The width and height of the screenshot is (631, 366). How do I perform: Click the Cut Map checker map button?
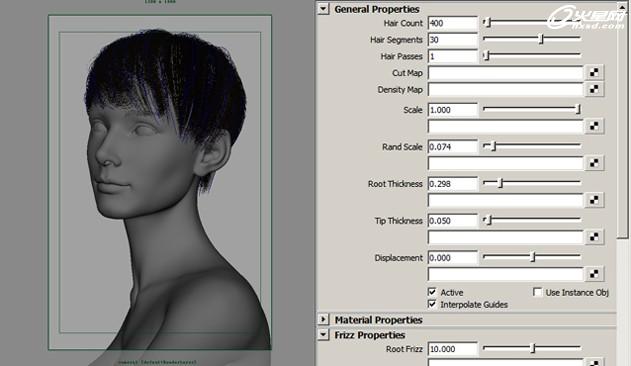point(594,72)
